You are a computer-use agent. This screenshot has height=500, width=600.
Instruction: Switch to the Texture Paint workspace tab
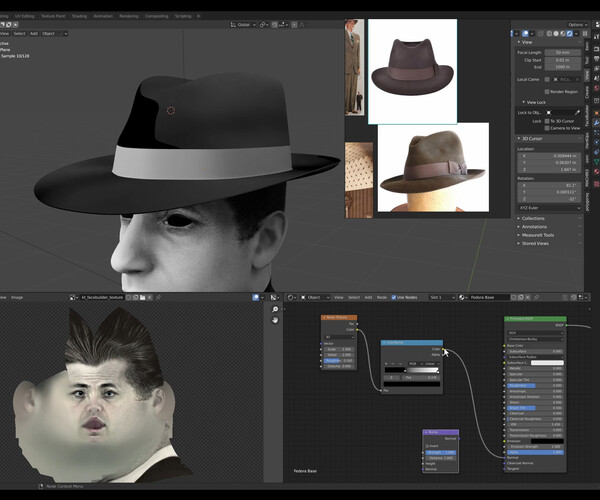click(53, 16)
